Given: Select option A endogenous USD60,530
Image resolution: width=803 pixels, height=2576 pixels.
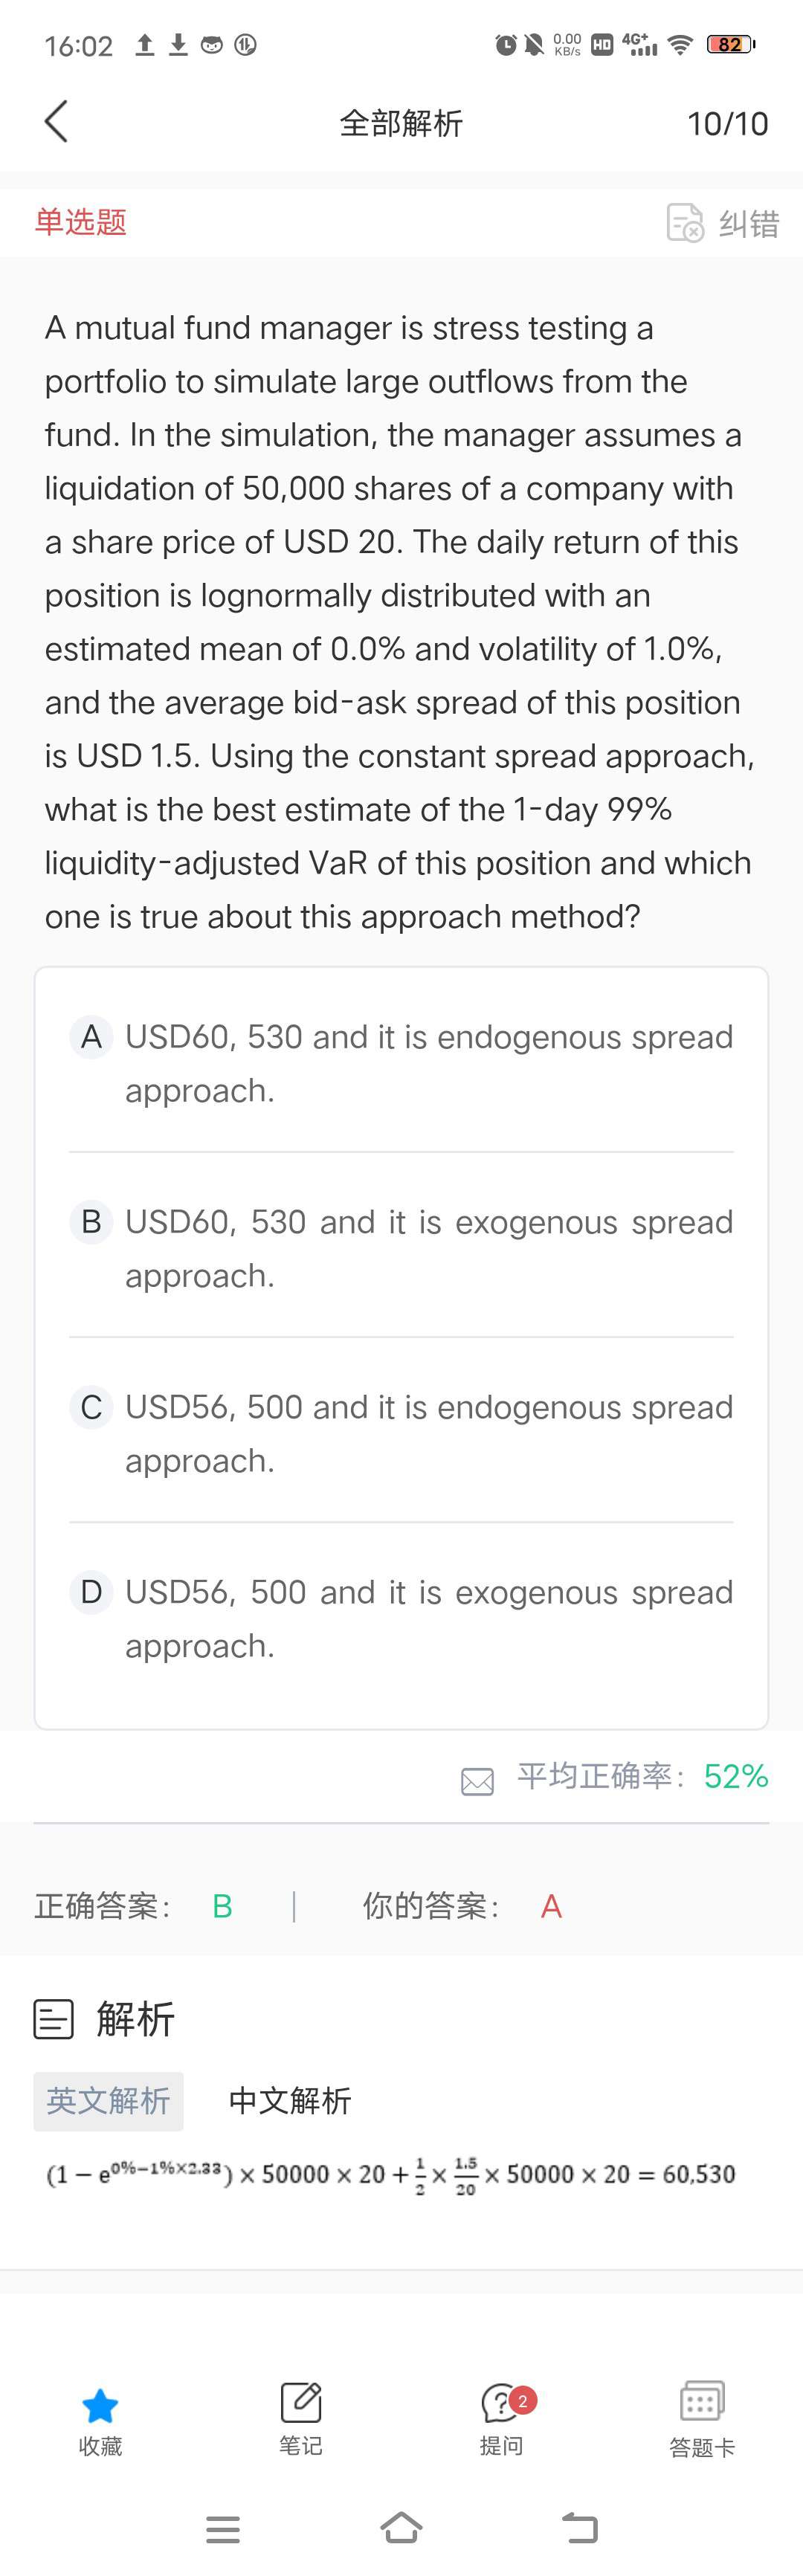Looking at the screenshot, I should pyautogui.click(x=401, y=1063).
